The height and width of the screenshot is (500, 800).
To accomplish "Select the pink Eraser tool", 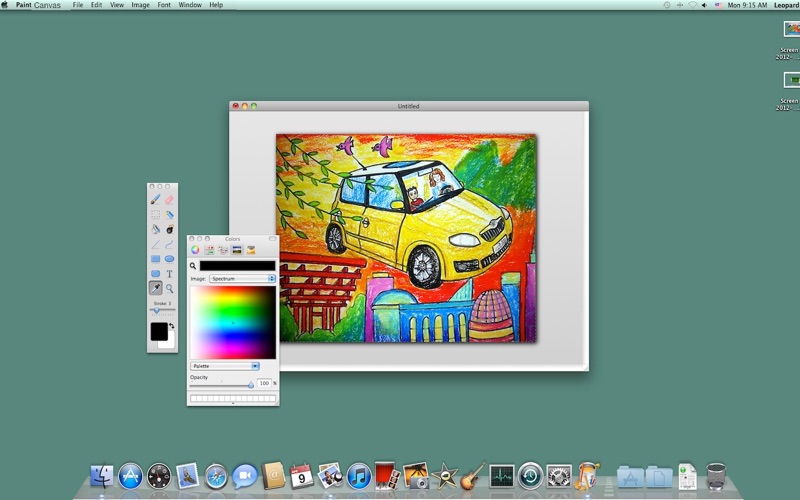I will click(169, 199).
